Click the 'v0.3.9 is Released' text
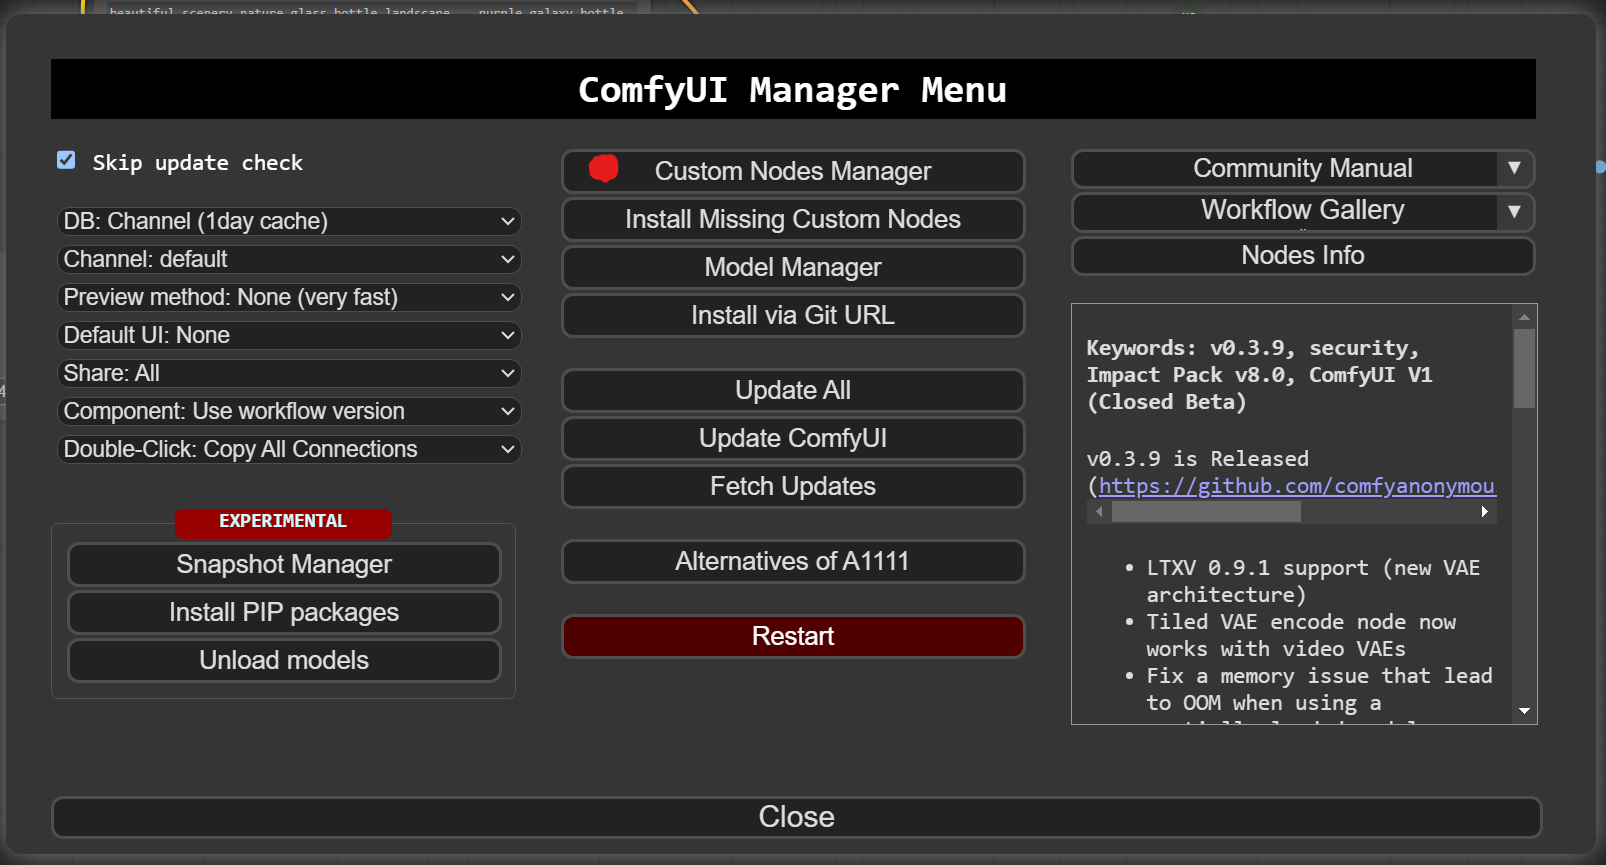1606x865 pixels. 1198,459
